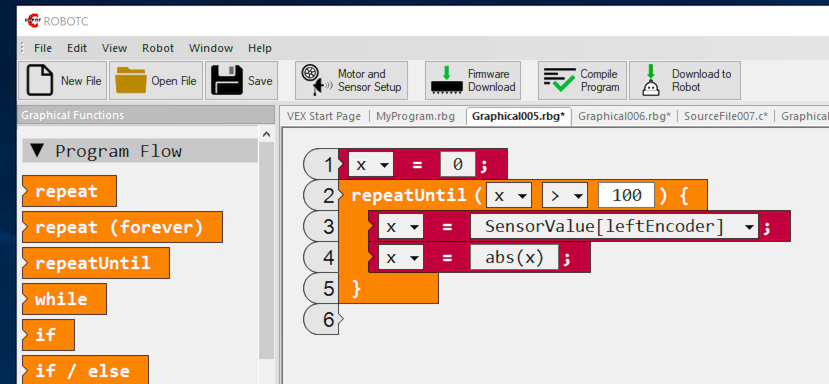Click Download to Robot button
This screenshot has height=384, width=829.
coord(685,80)
